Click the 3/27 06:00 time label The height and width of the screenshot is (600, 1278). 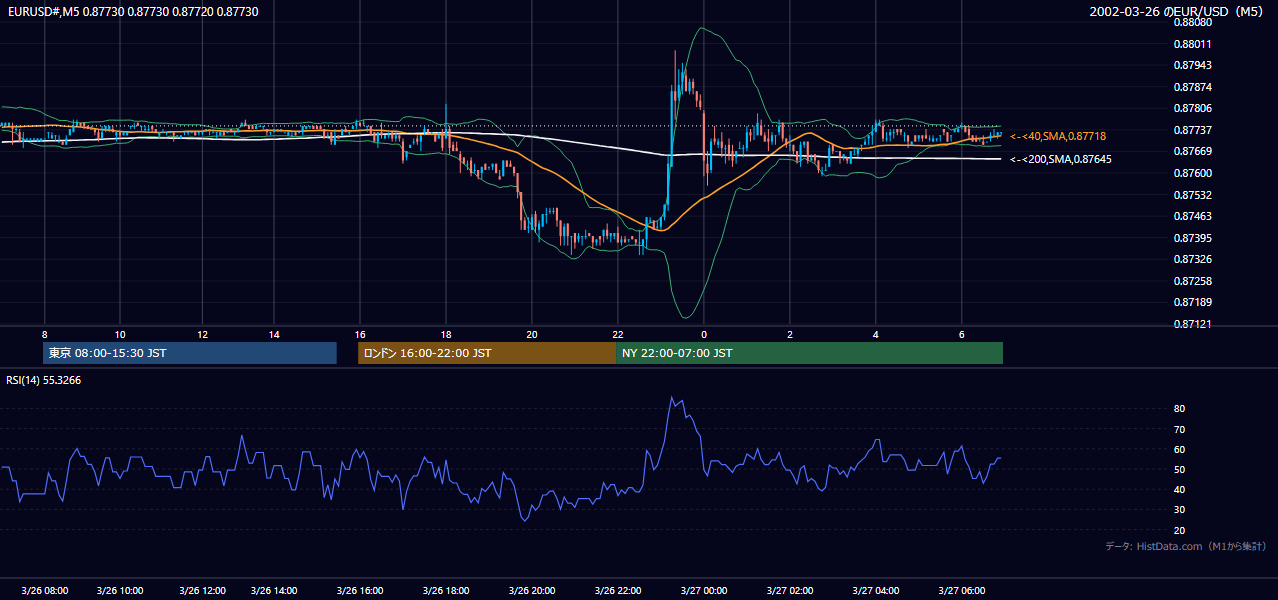click(x=962, y=590)
